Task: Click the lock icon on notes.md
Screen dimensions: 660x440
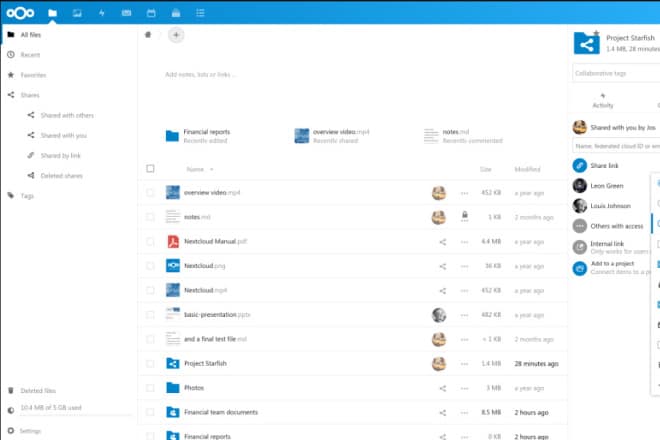Action: point(464,216)
